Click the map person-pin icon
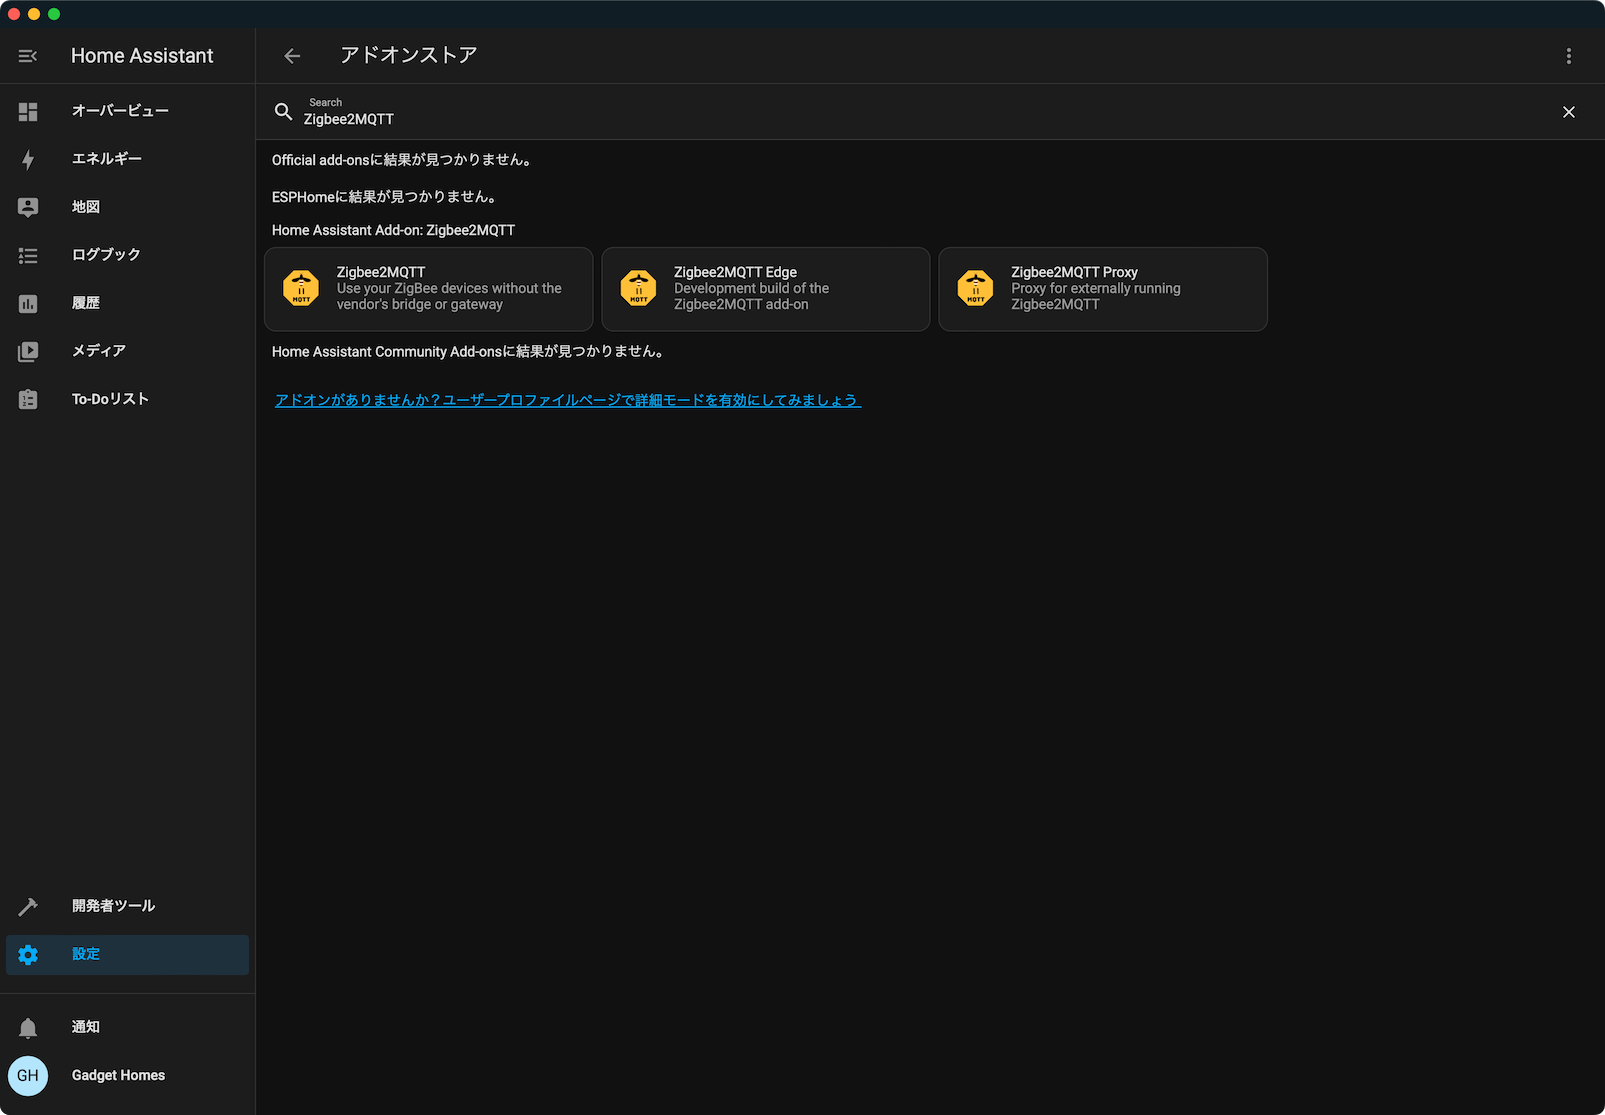Screen dimensions: 1605x1115 pos(28,207)
